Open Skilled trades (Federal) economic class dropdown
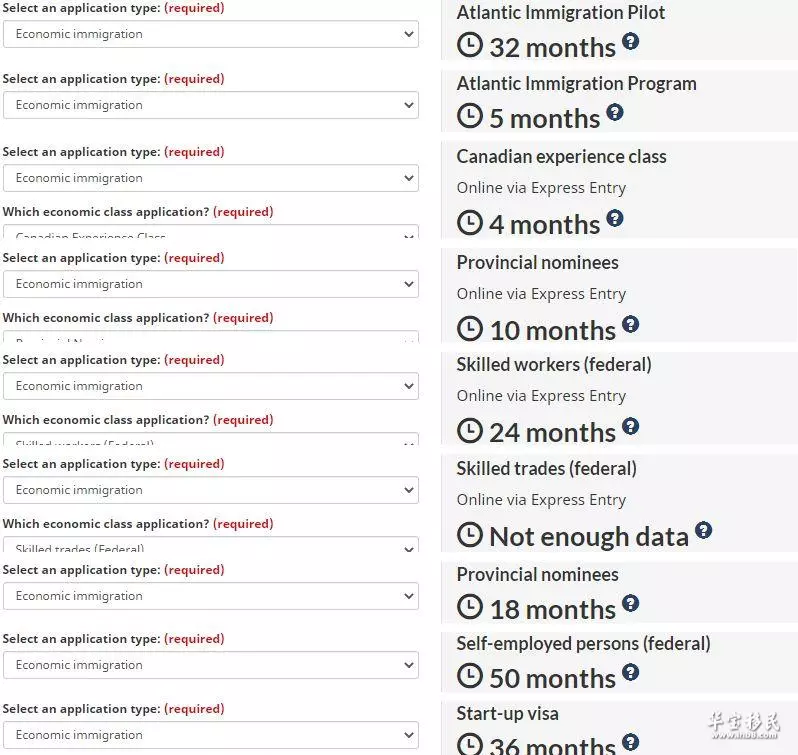The image size is (798, 755). tap(211, 544)
